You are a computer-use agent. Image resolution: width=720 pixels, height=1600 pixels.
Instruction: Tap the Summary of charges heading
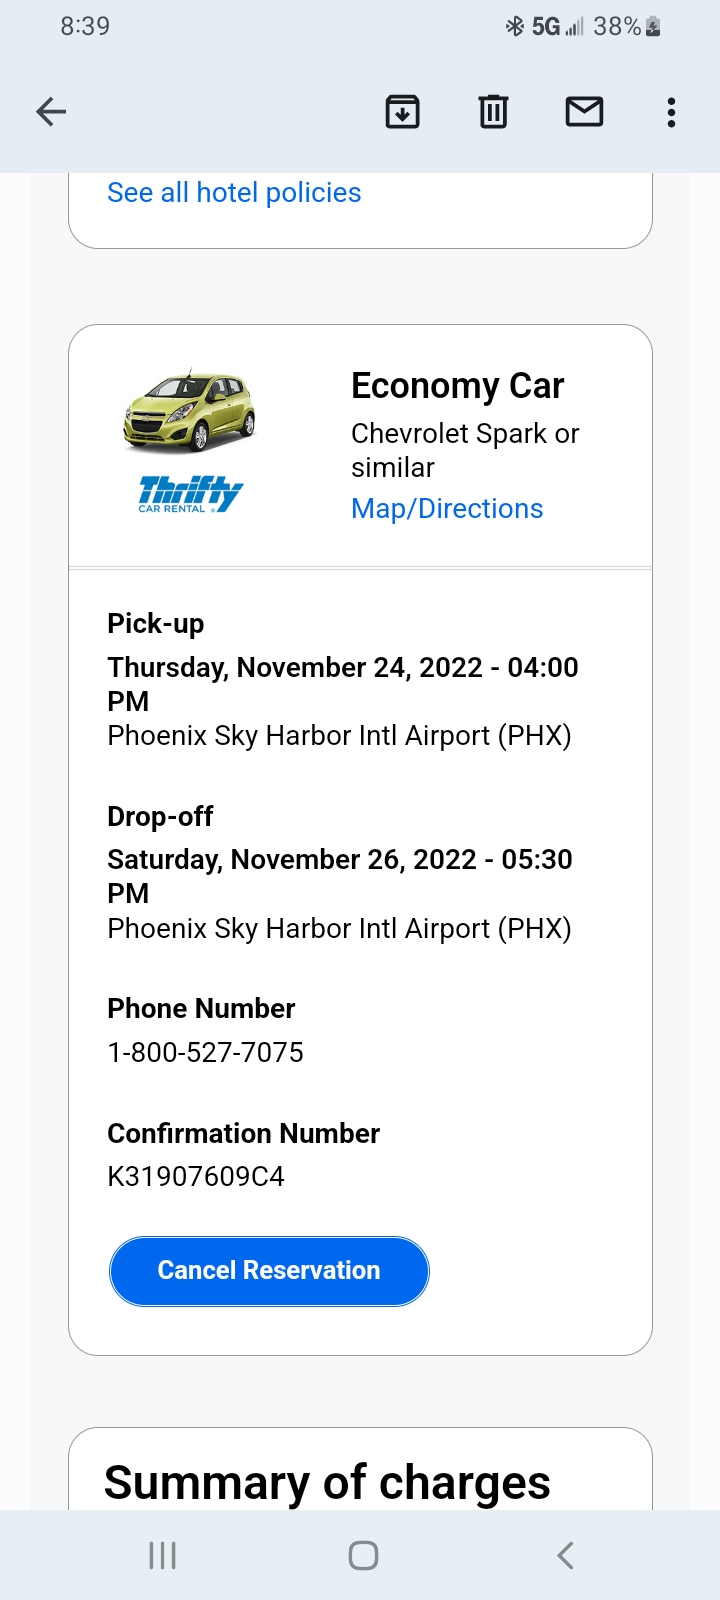[327, 1482]
